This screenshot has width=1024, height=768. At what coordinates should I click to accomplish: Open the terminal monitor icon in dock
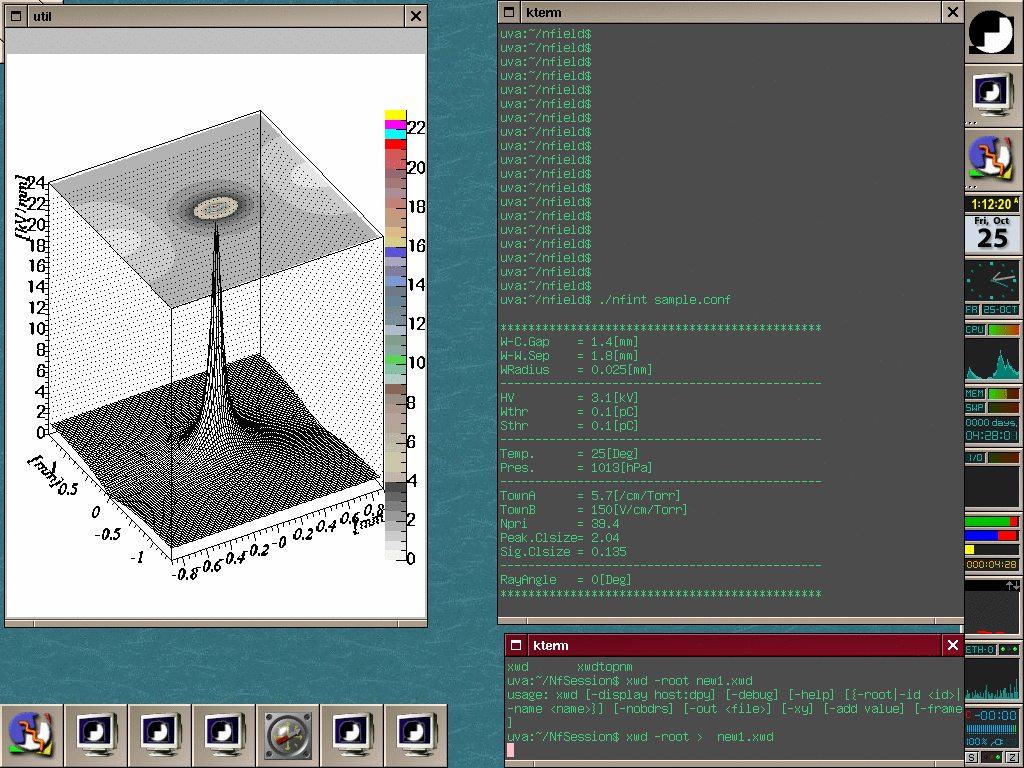(993, 94)
